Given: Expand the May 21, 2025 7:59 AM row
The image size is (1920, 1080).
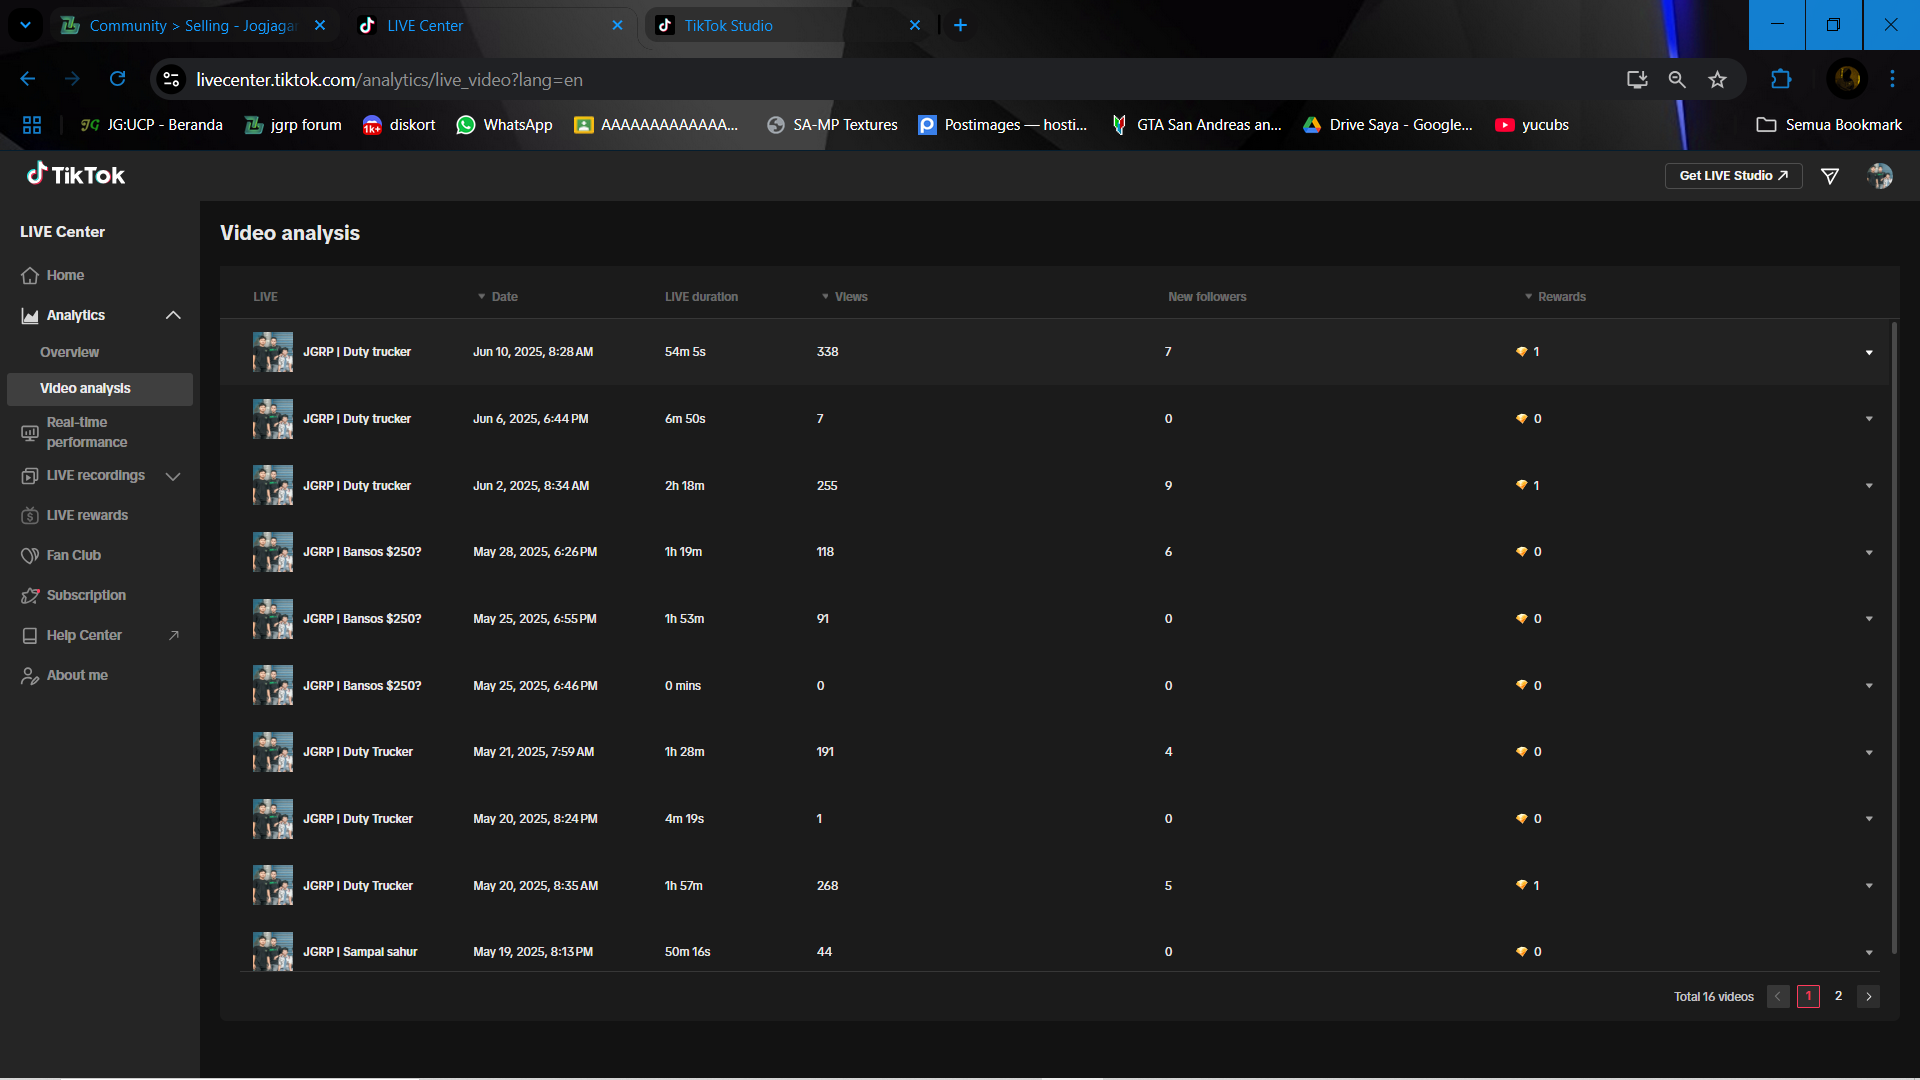Looking at the screenshot, I should [x=1869, y=753].
